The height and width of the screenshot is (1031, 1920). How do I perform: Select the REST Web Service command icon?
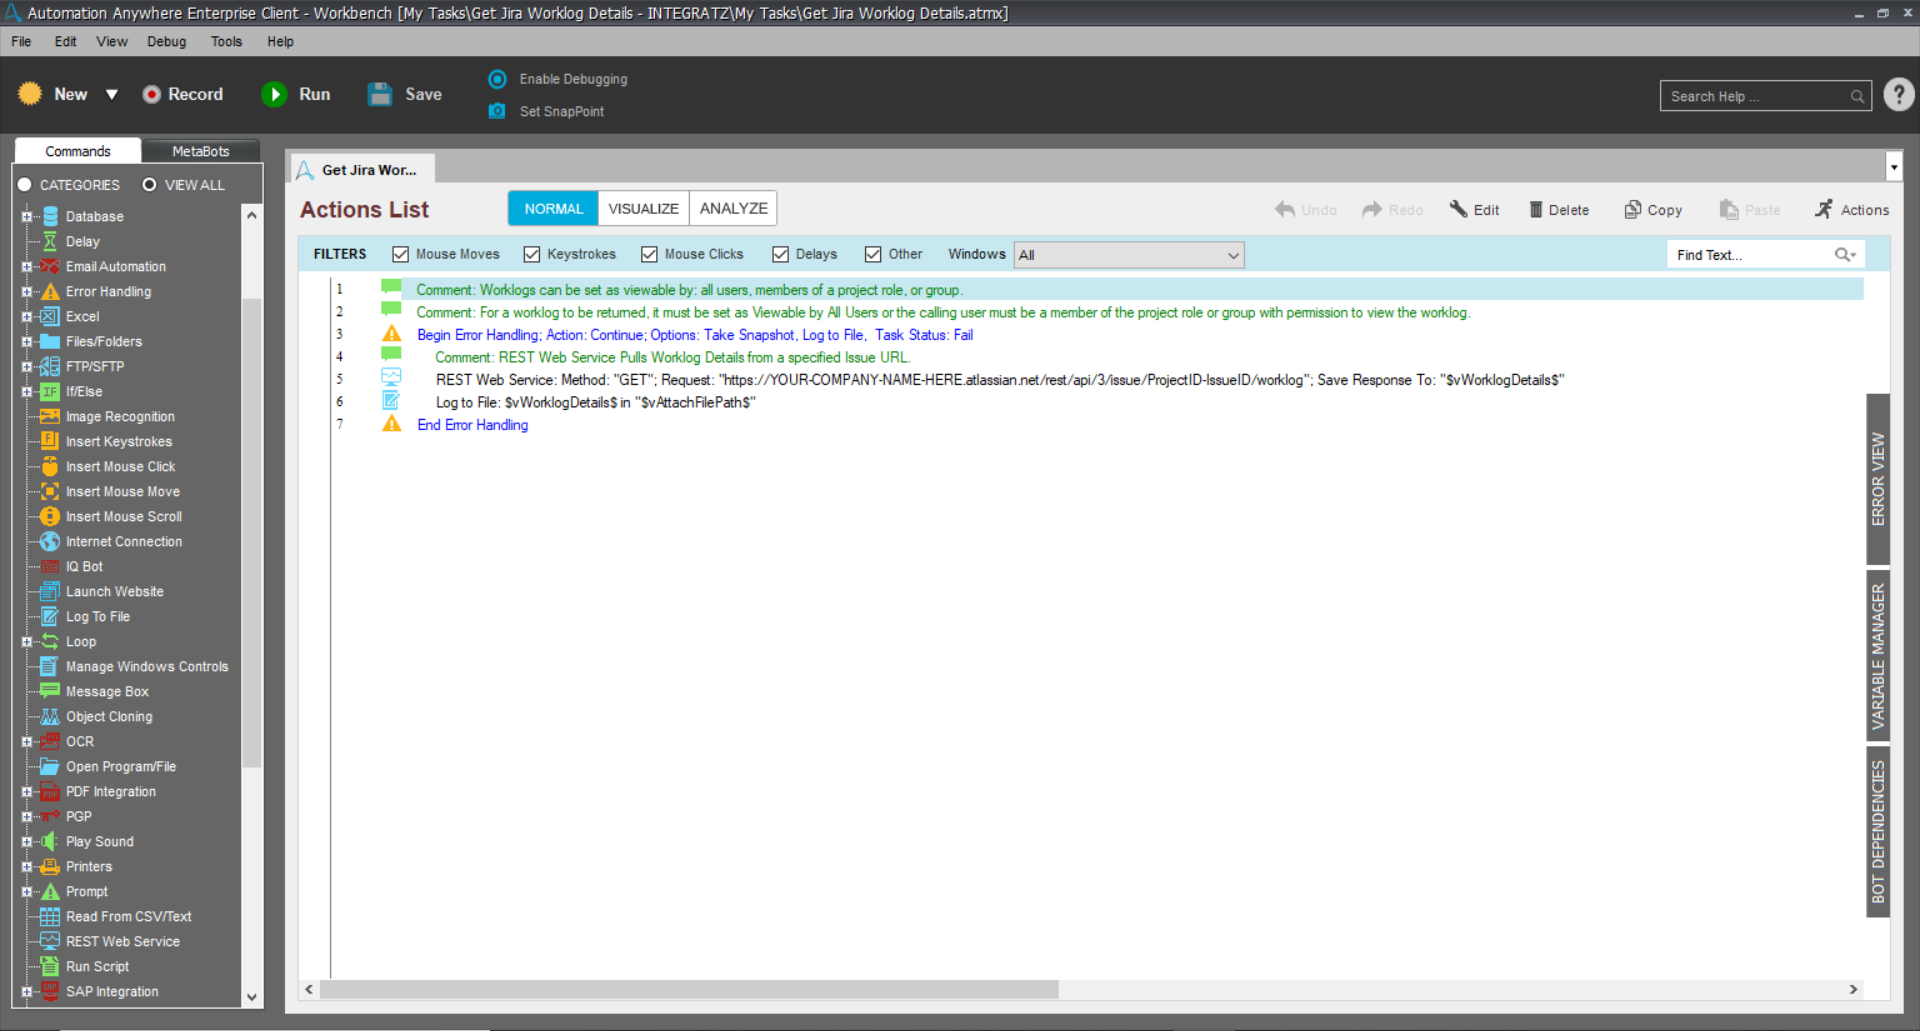click(x=50, y=942)
